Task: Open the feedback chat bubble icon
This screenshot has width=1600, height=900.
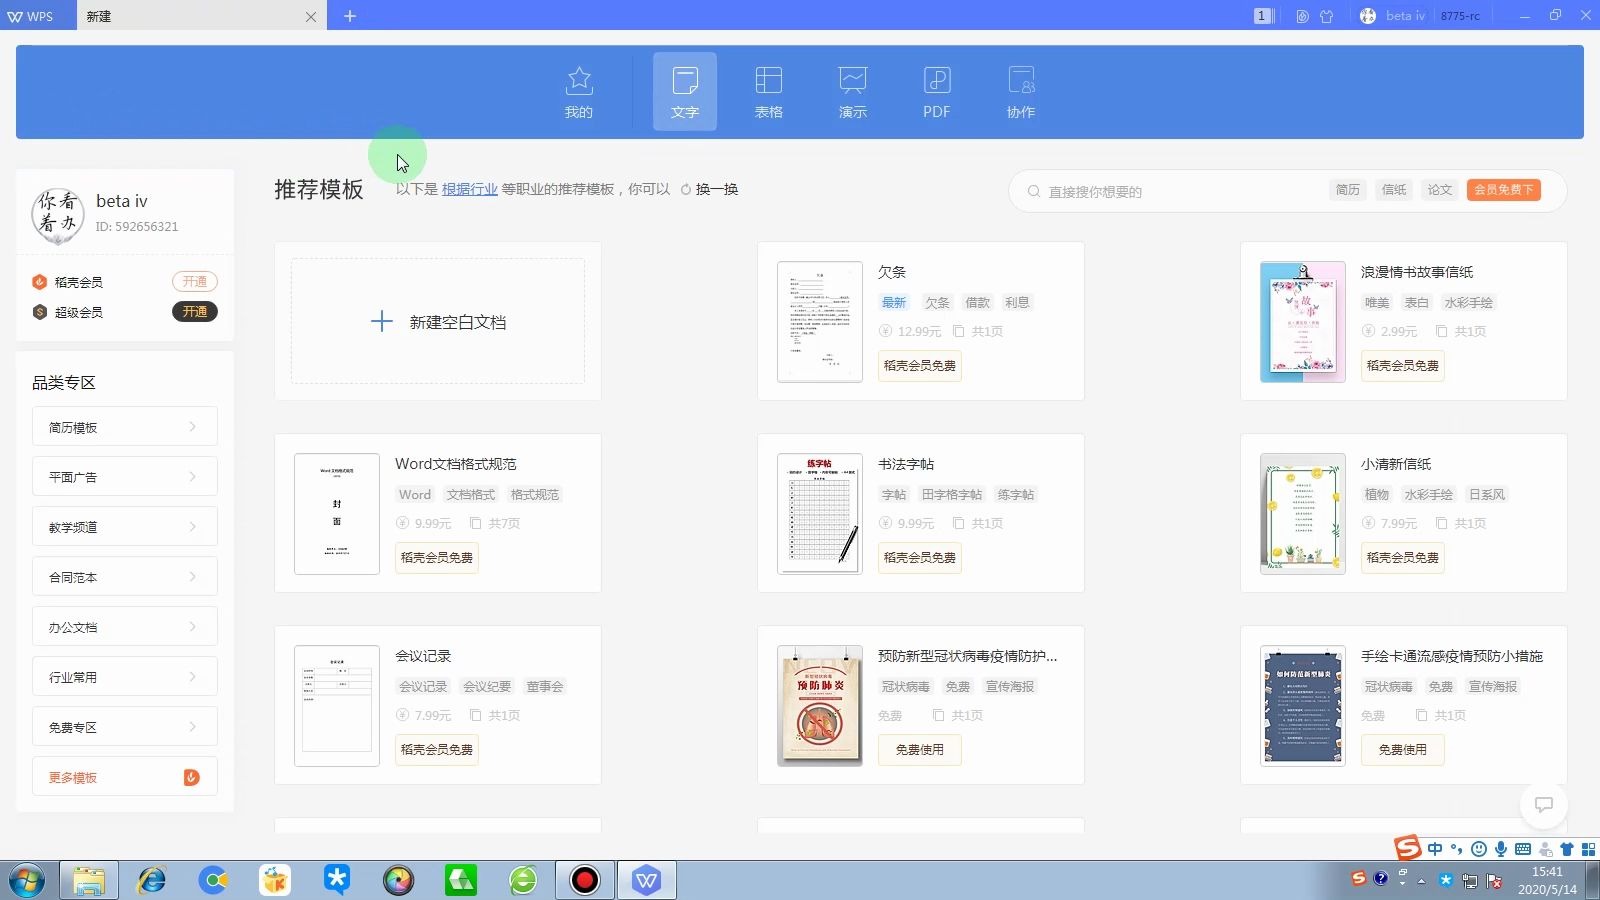Action: point(1544,805)
